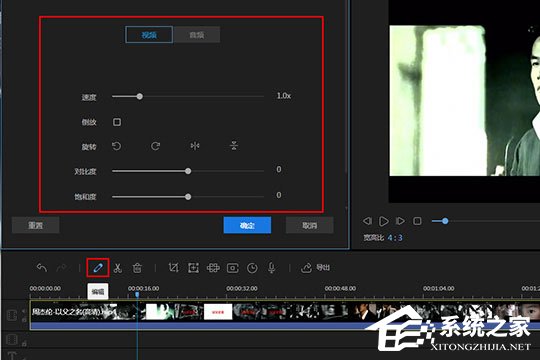This screenshot has width=540, height=360.
Task: Click the saturation value 0
Action: [x=279, y=195]
